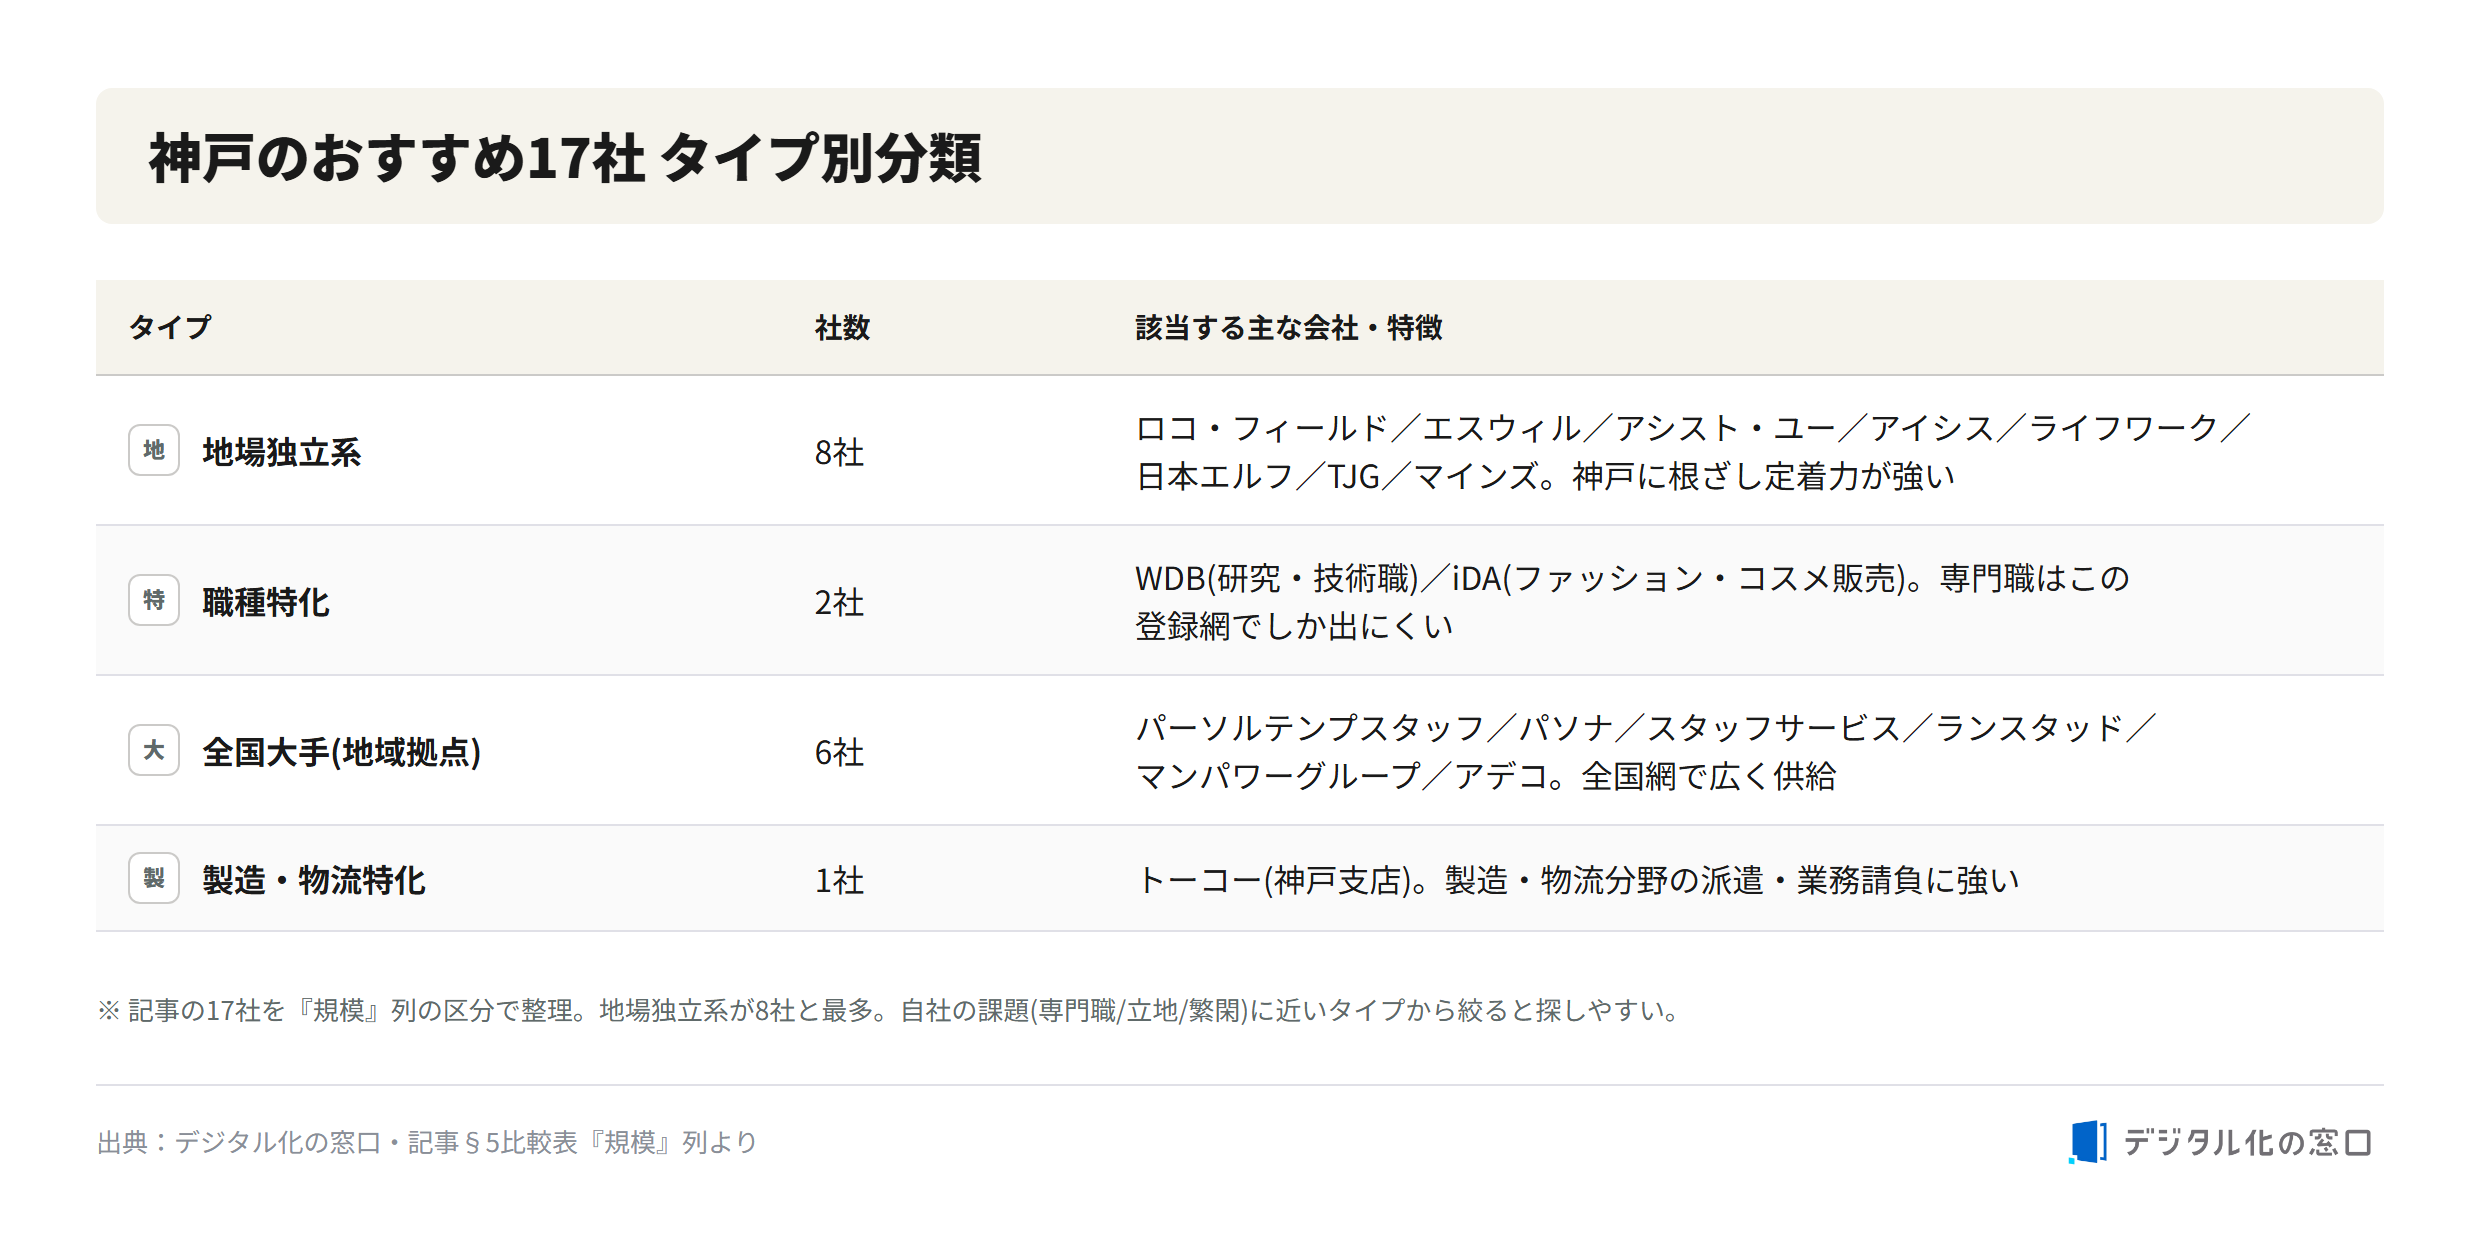Select the 全国大手(地域拠点) type label

click(x=342, y=752)
